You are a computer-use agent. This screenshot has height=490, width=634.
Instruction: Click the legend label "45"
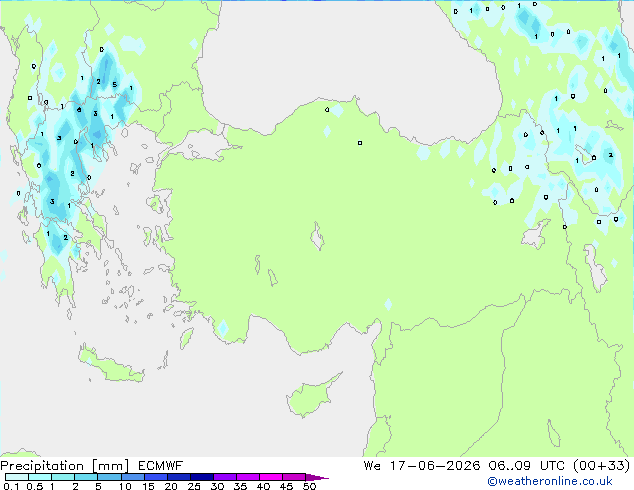286,486
